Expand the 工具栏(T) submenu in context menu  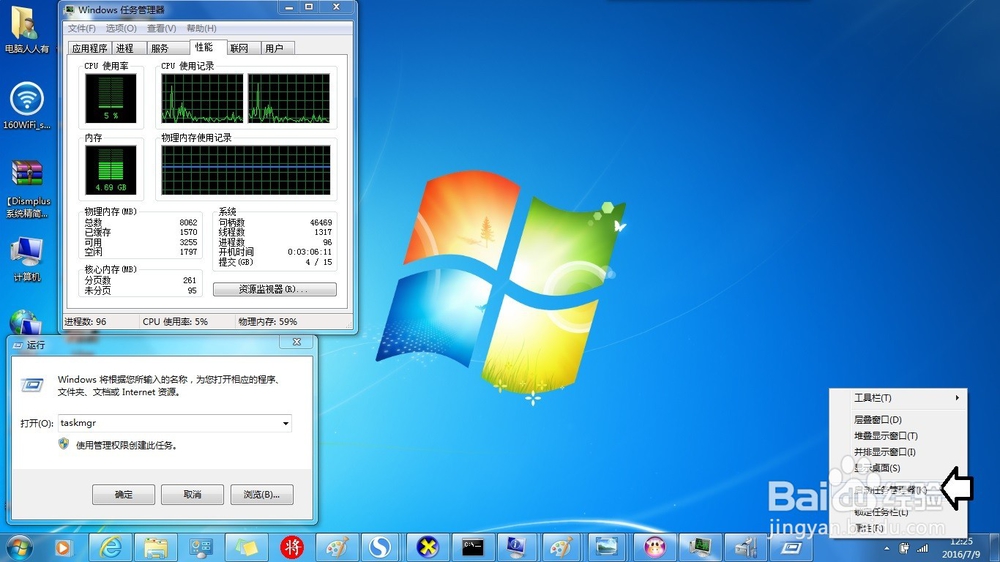point(898,398)
